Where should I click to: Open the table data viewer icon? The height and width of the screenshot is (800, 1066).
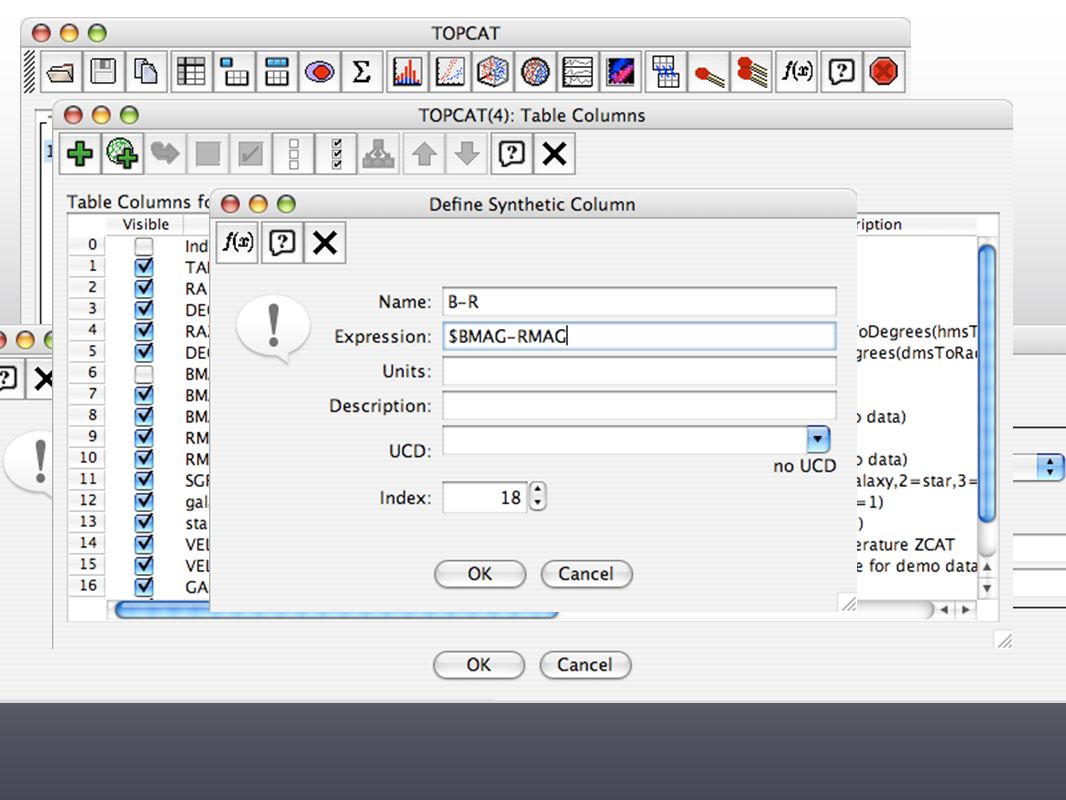(x=191, y=71)
